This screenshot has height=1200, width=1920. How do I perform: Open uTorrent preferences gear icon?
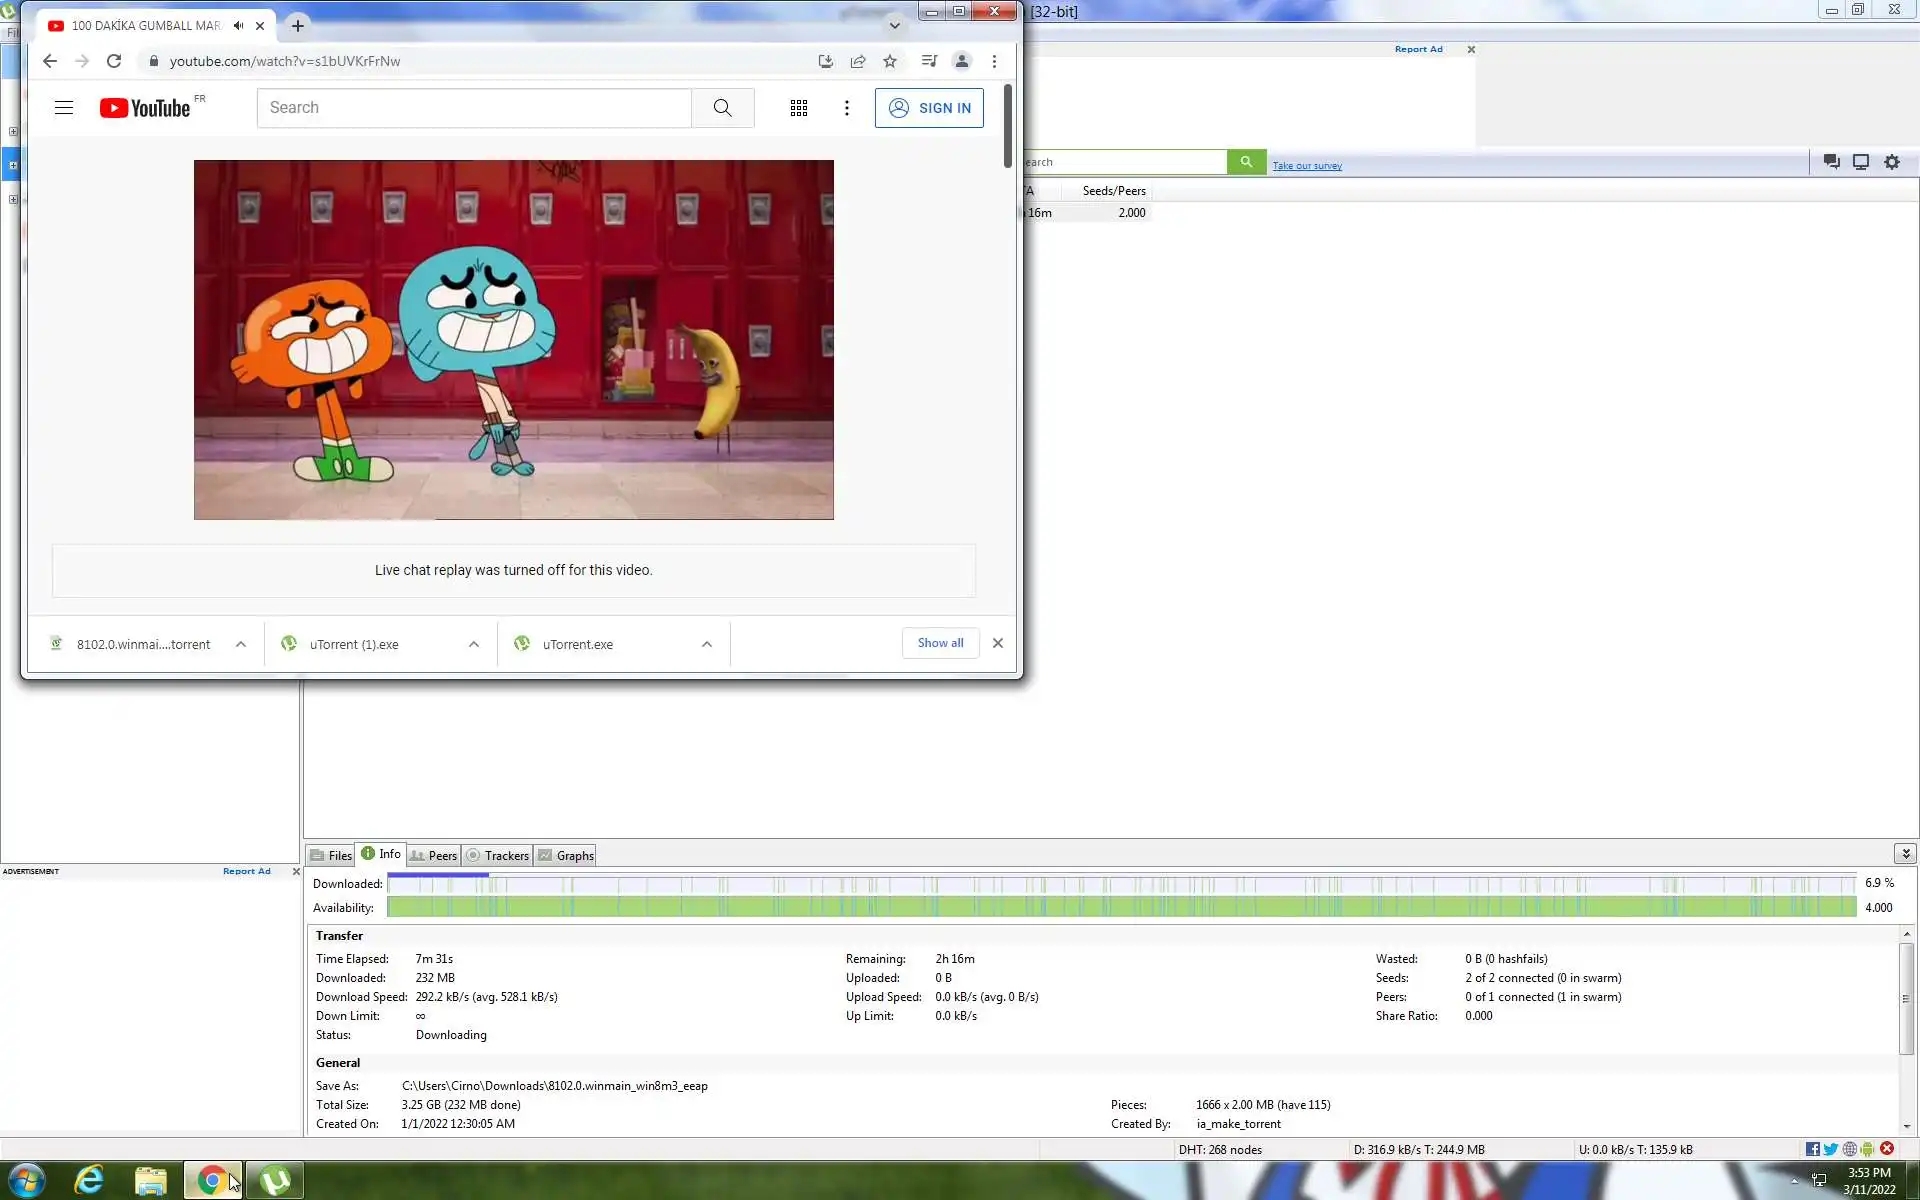(1891, 162)
